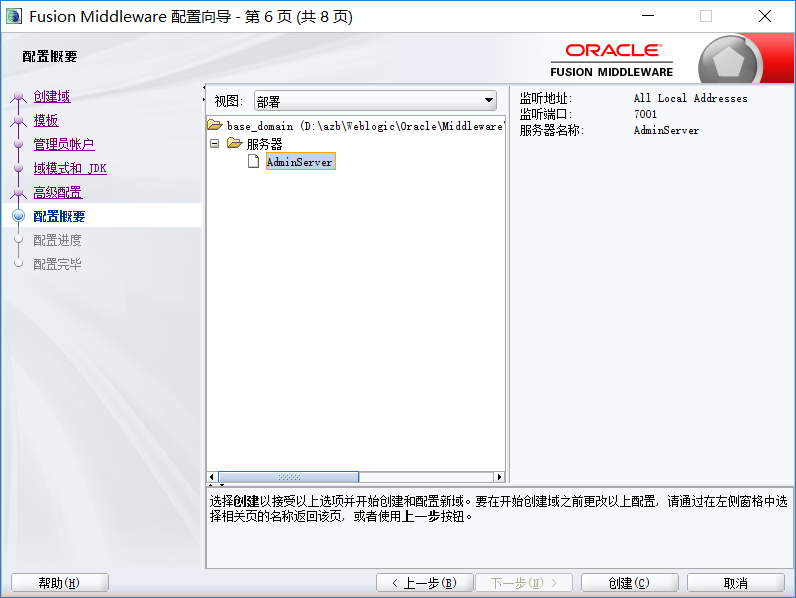Screen dimensions: 796x598
Task: Click the 模板 step marker icon
Action: point(19,120)
